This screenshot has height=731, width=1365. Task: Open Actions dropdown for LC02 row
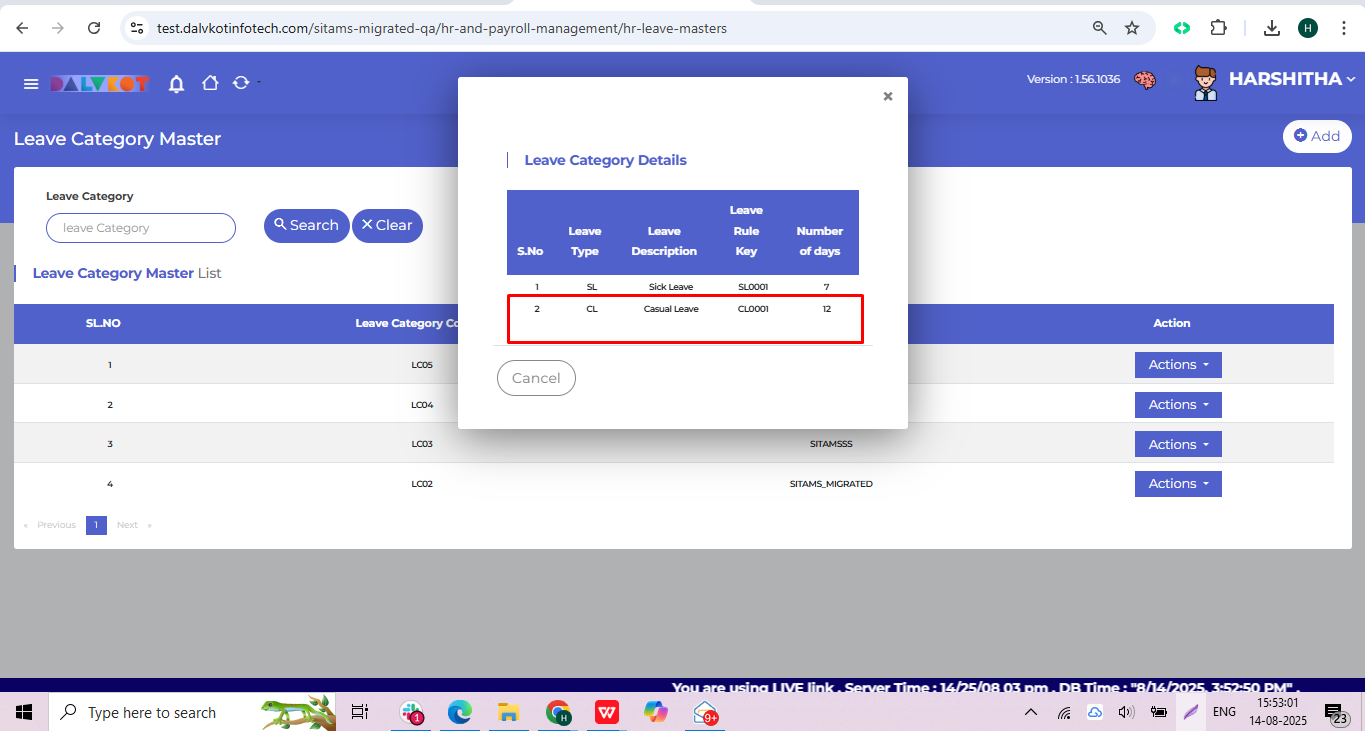[x=1177, y=484]
